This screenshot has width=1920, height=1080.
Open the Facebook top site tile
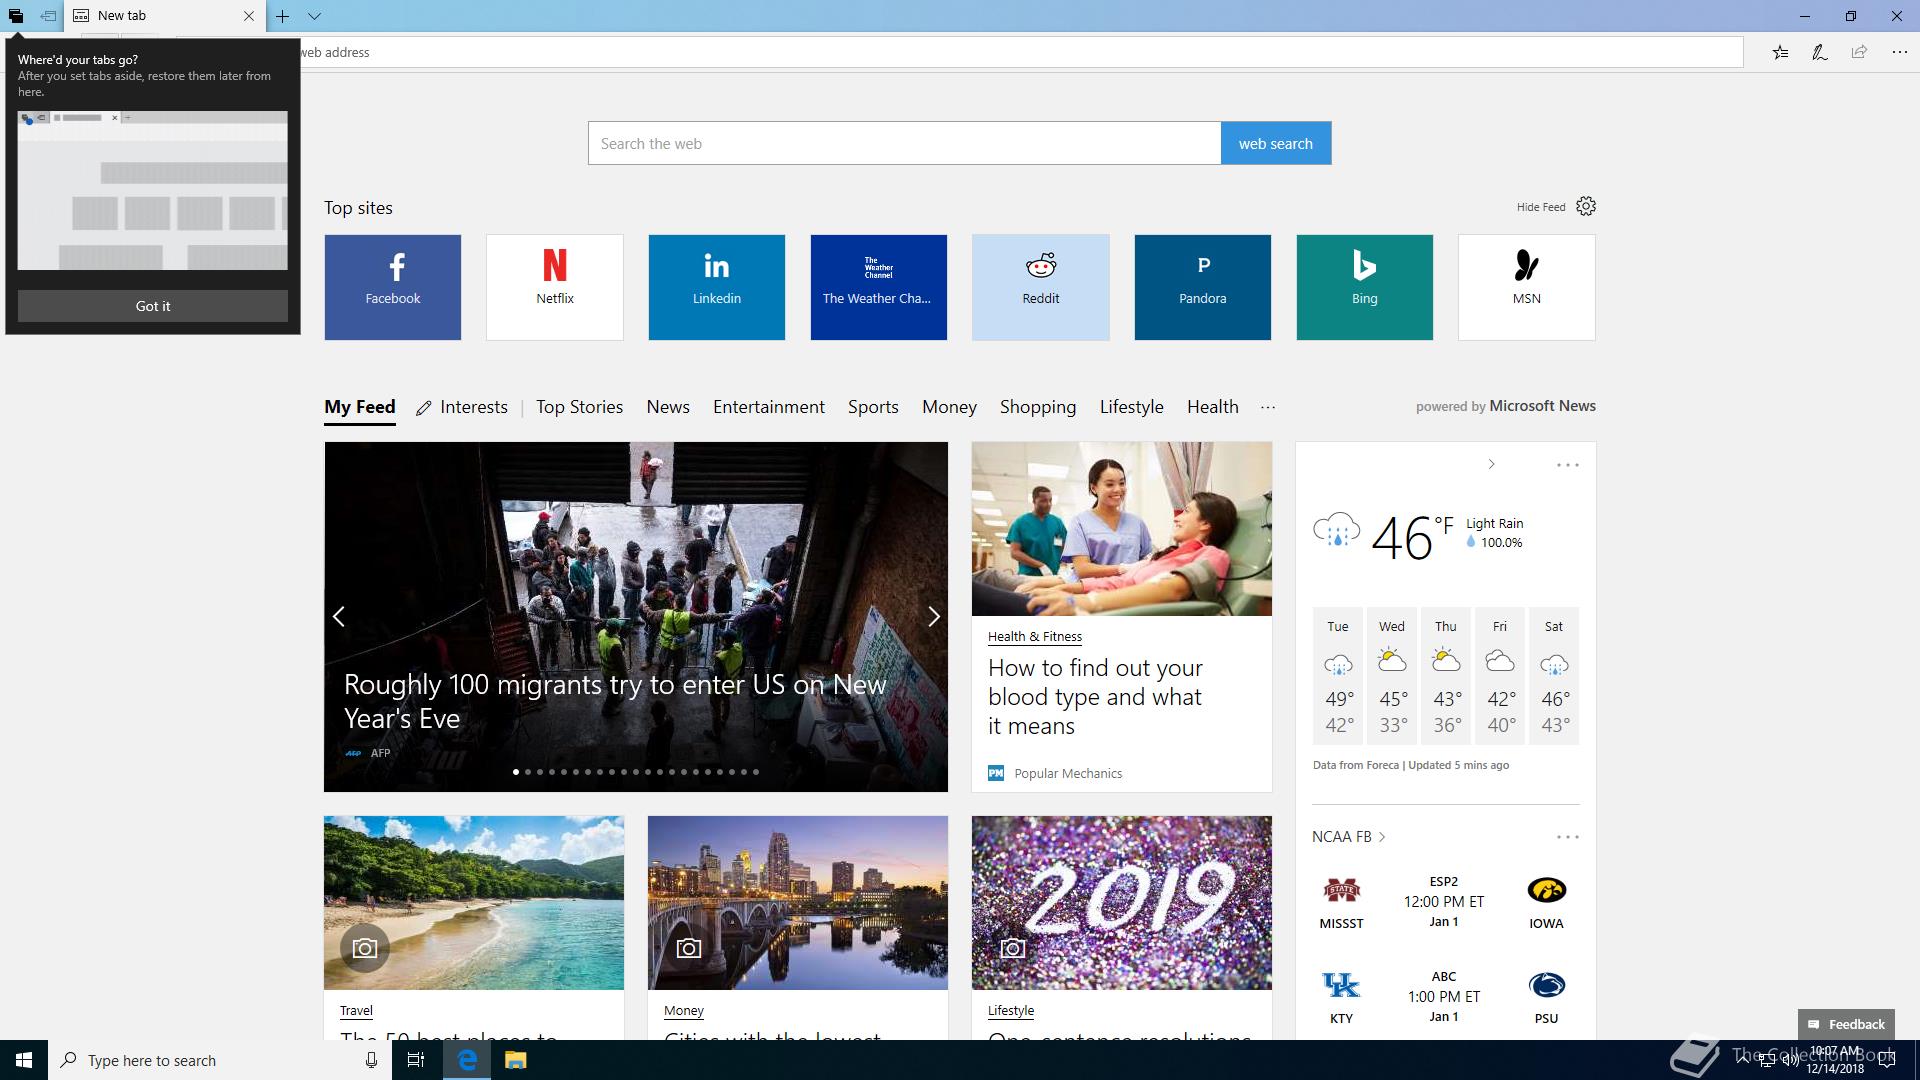tap(393, 287)
